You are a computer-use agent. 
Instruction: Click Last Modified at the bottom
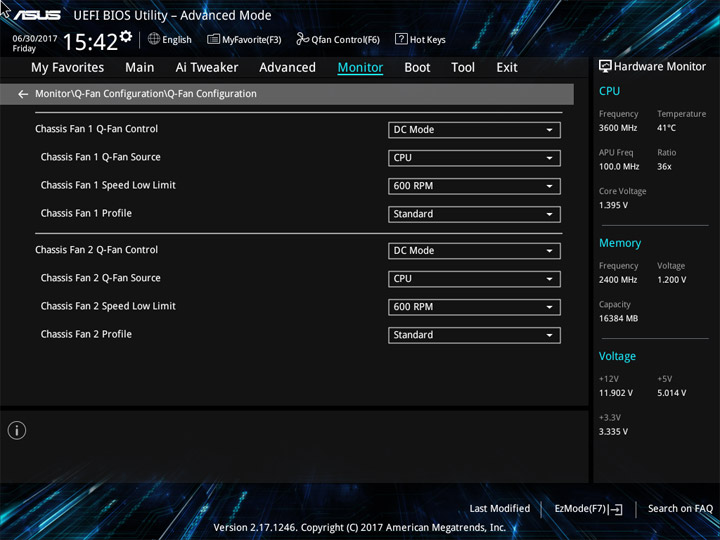pyautogui.click(x=500, y=509)
